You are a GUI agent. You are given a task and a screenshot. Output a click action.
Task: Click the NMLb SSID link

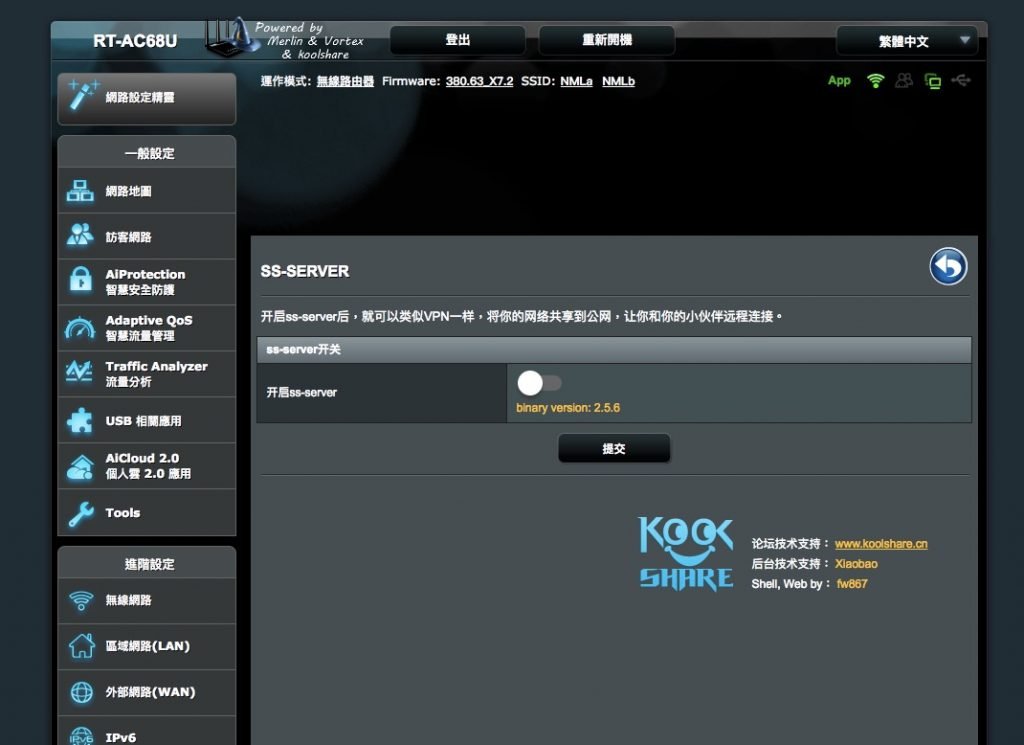tap(618, 81)
